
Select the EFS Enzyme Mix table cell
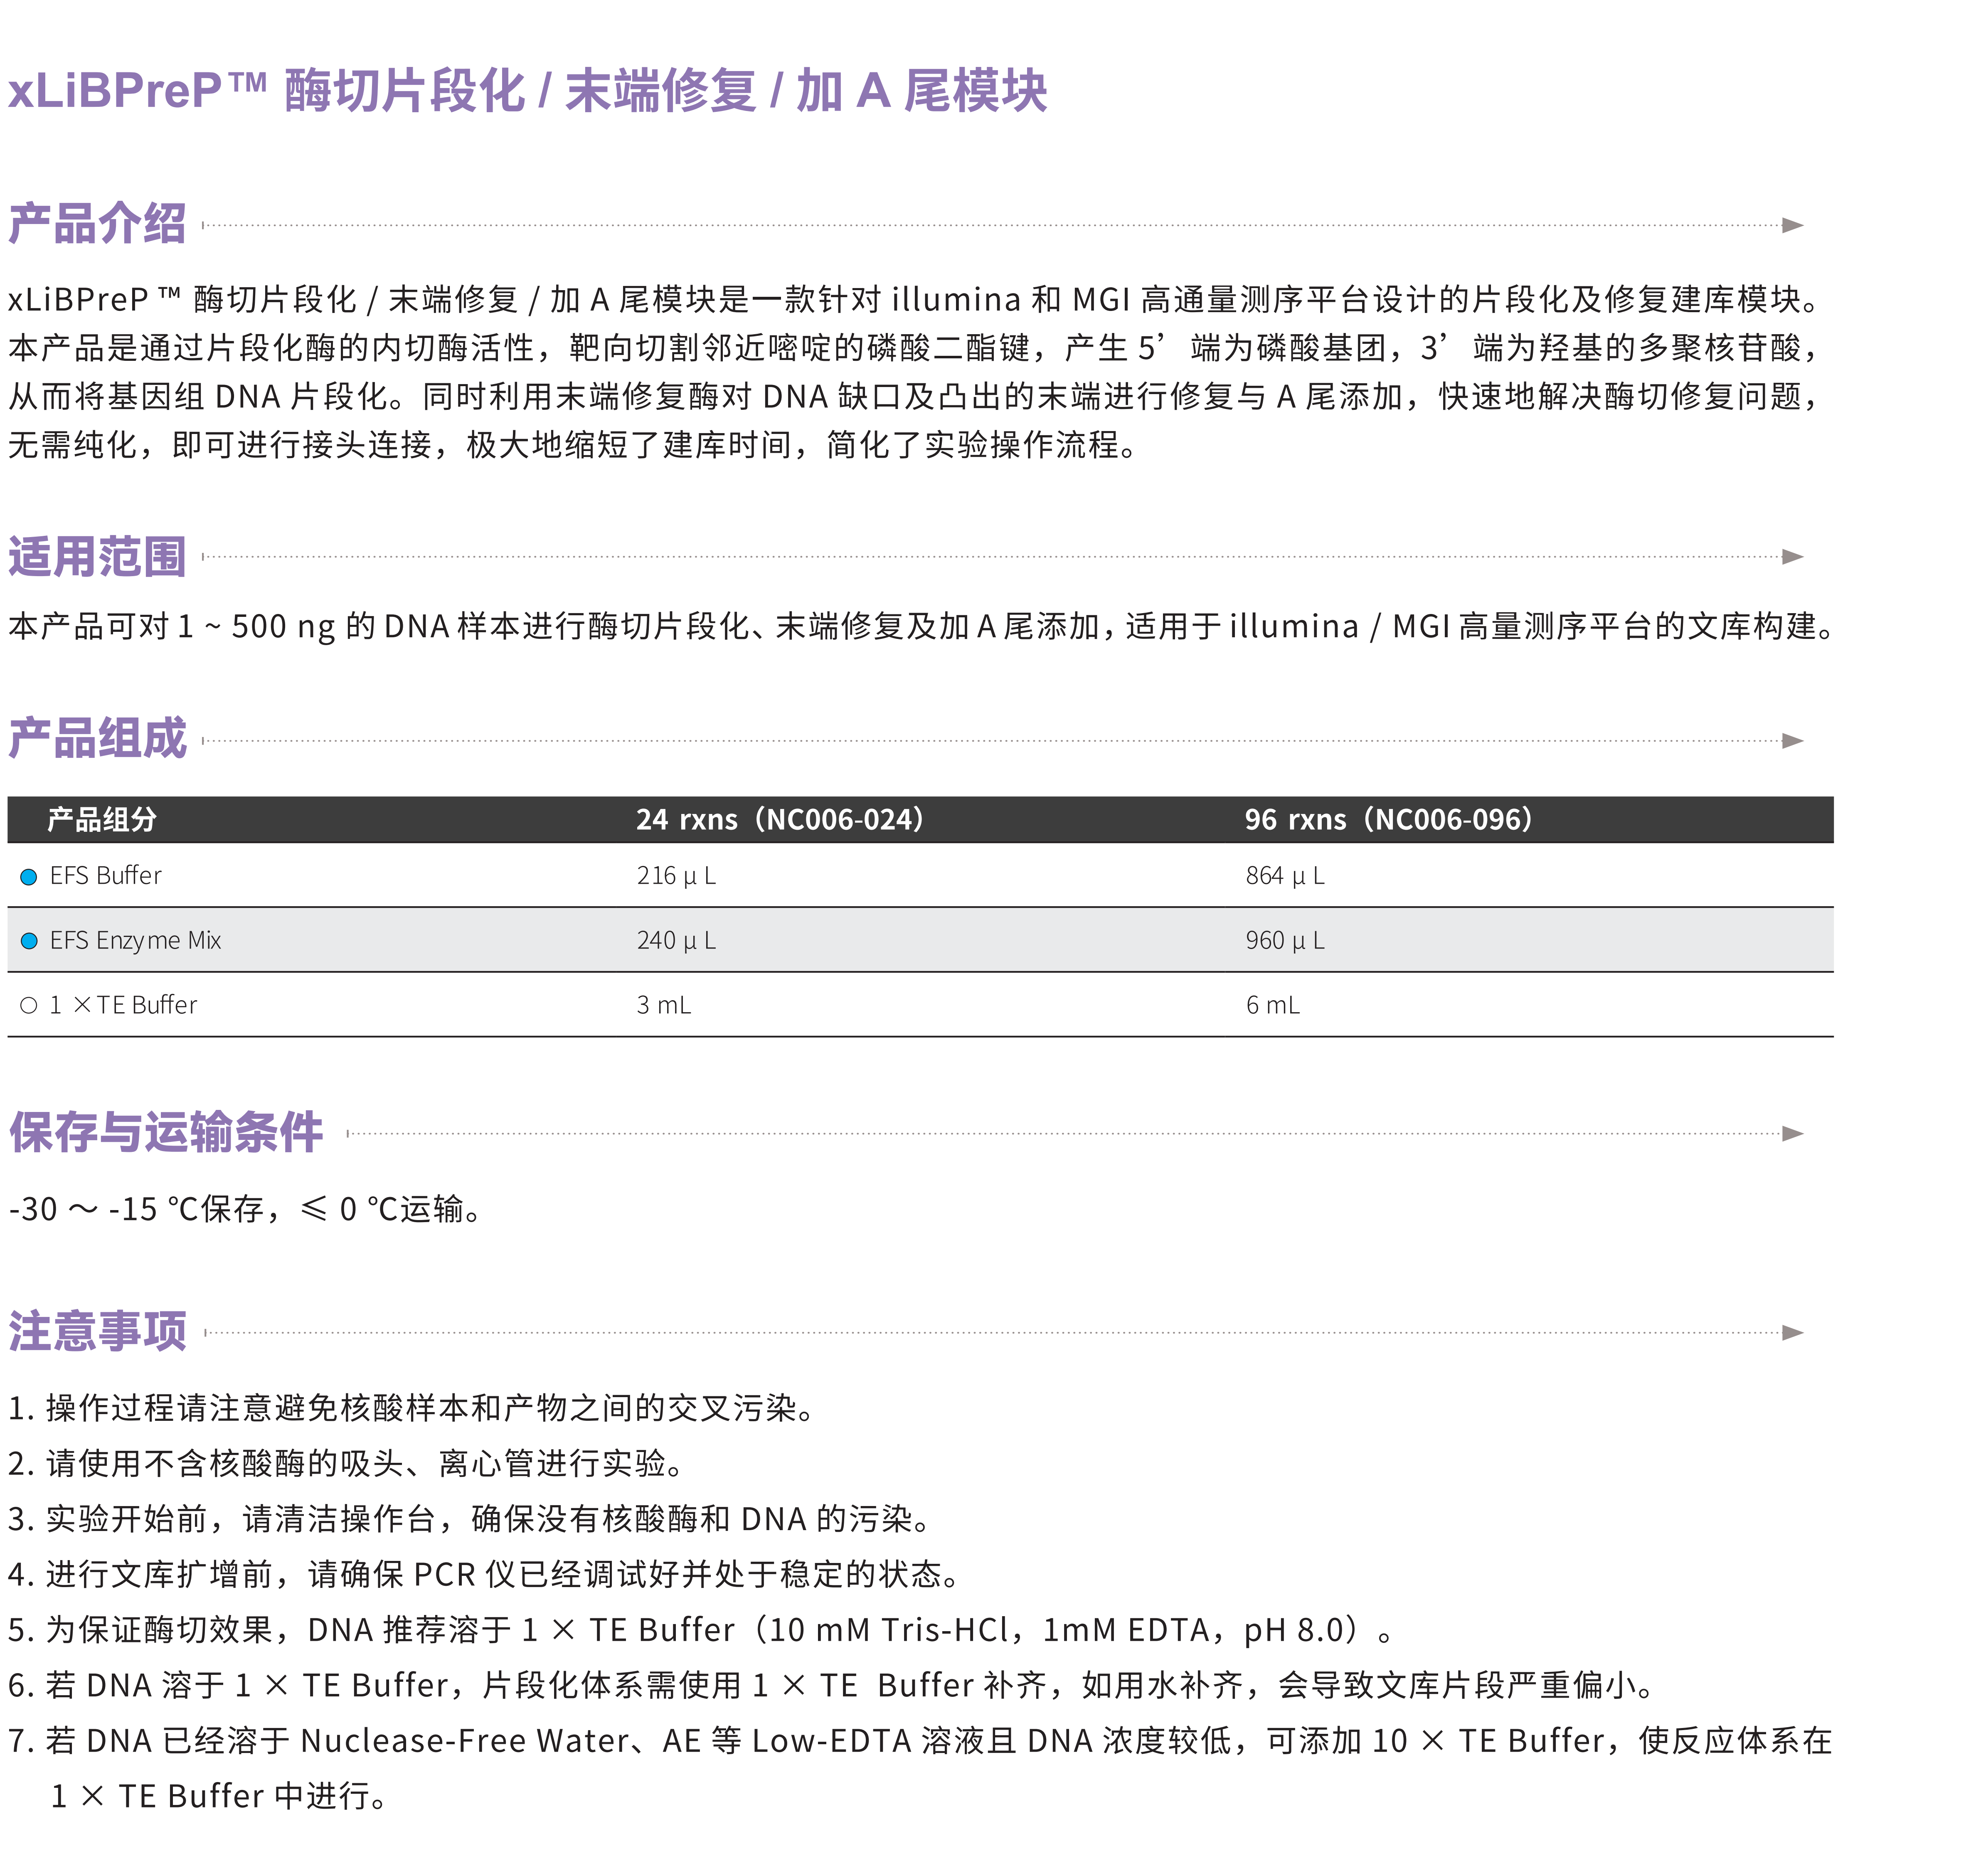point(135,941)
